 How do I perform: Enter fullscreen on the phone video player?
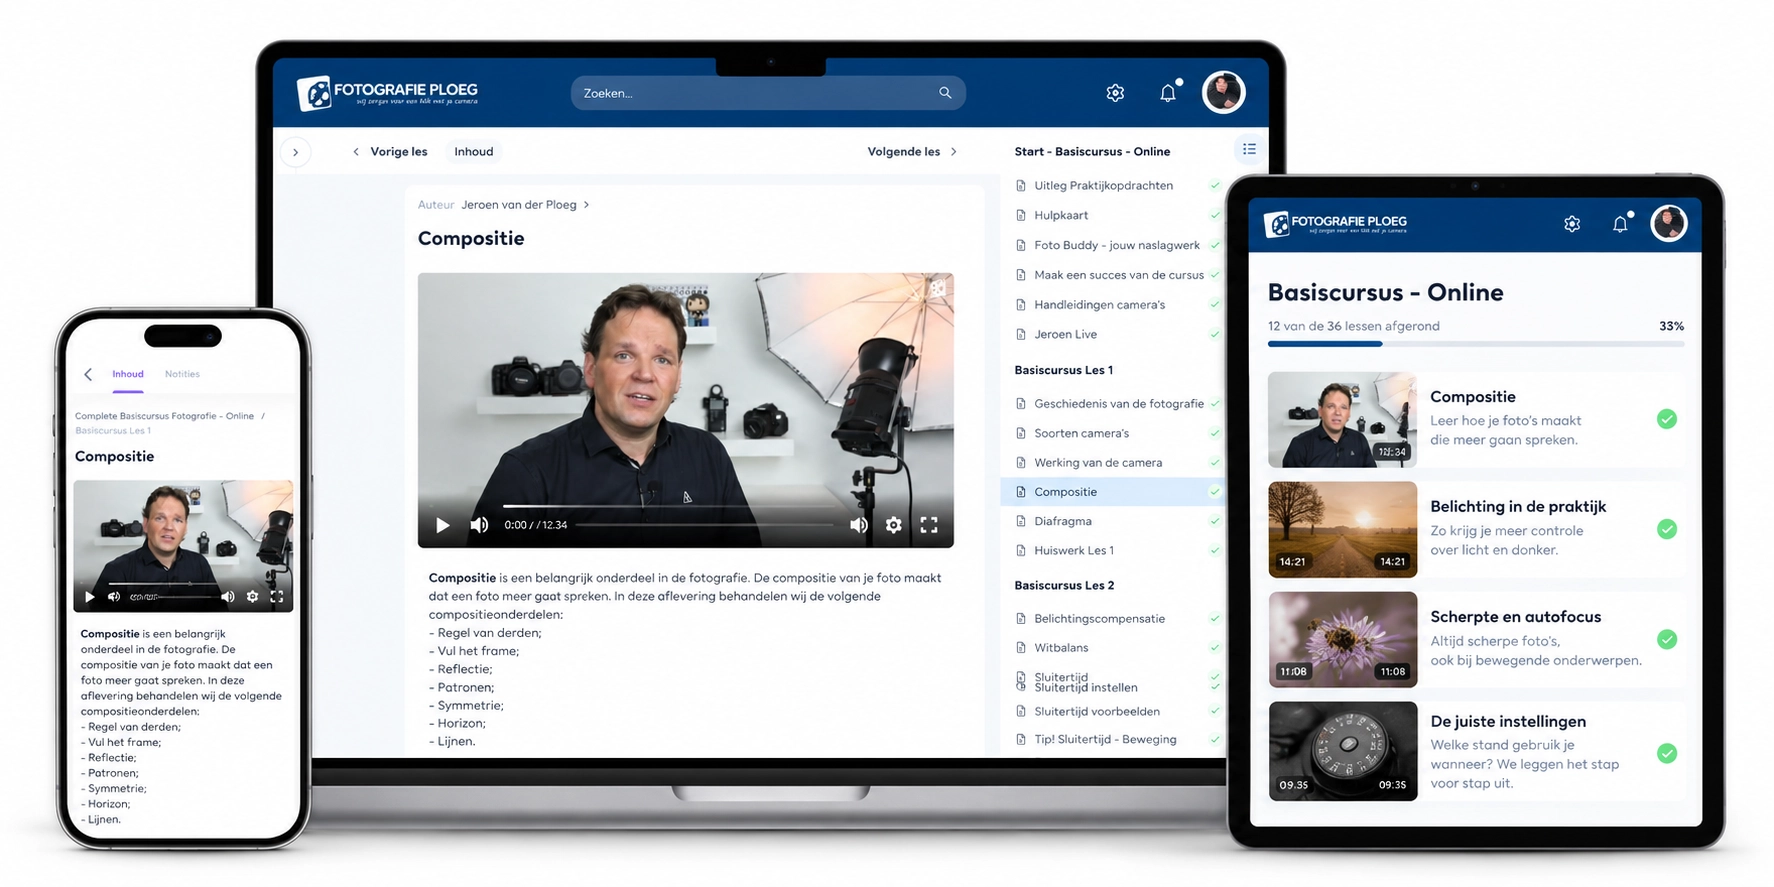pyautogui.click(x=277, y=597)
